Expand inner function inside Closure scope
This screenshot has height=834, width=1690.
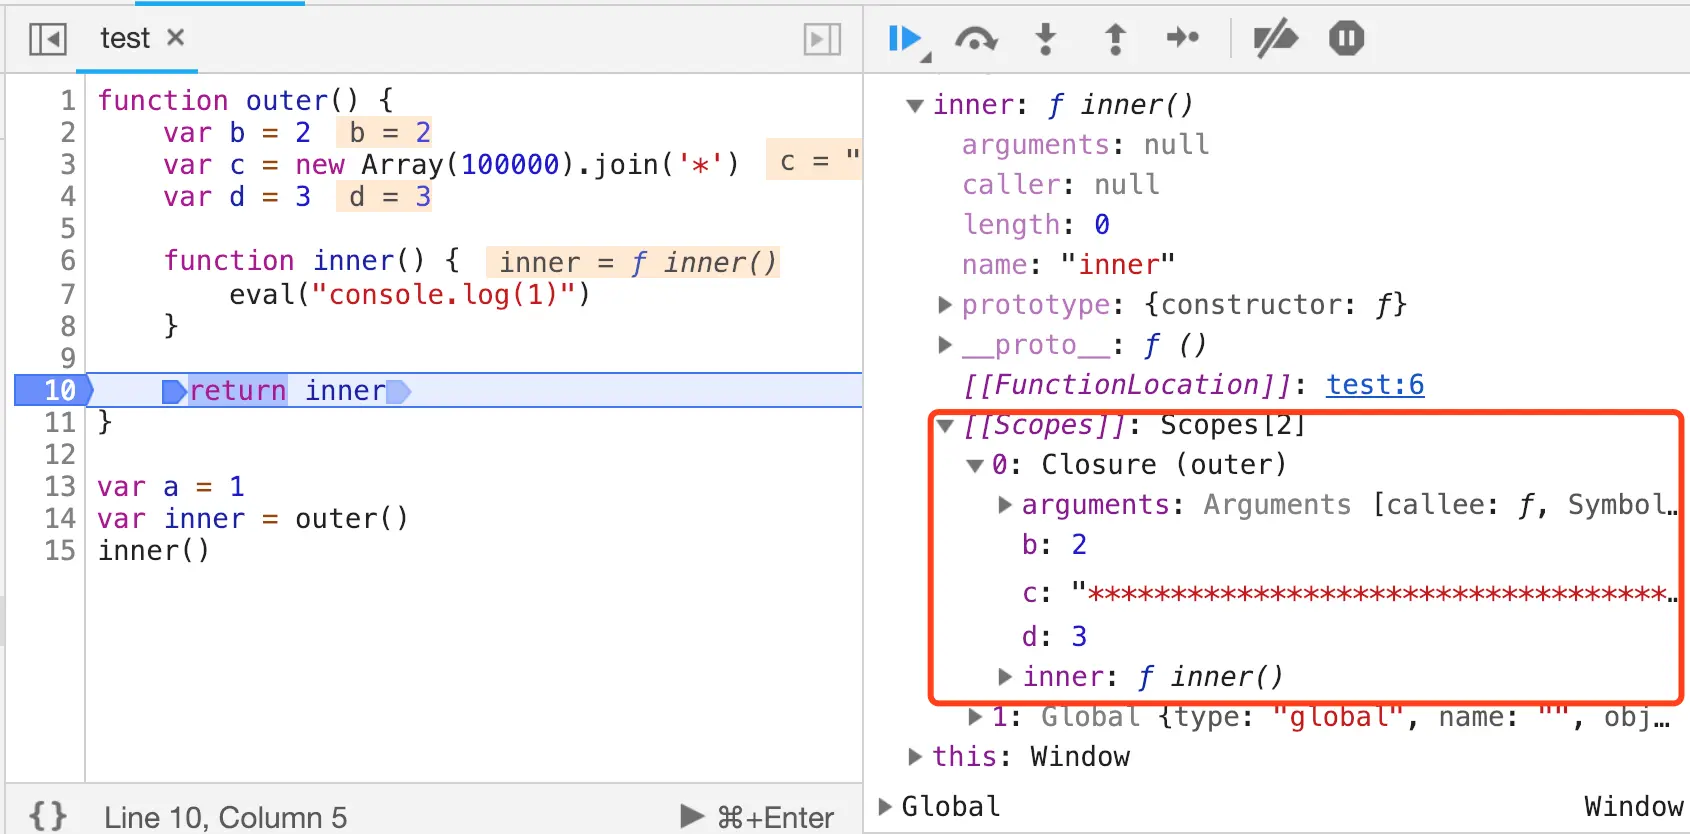point(1005,677)
